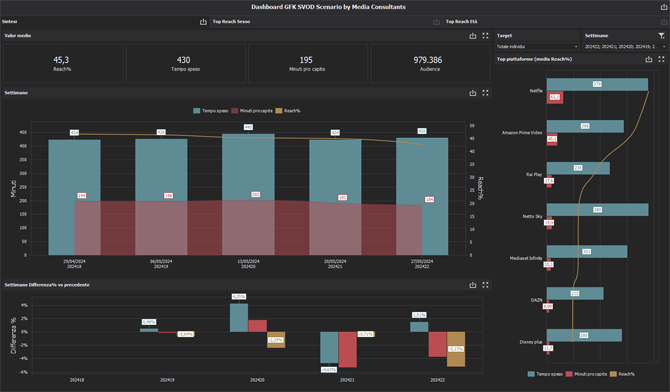Click Reach% swatch in Top piattaforme legend
Screen dimensions: 670x392
[613, 374]
